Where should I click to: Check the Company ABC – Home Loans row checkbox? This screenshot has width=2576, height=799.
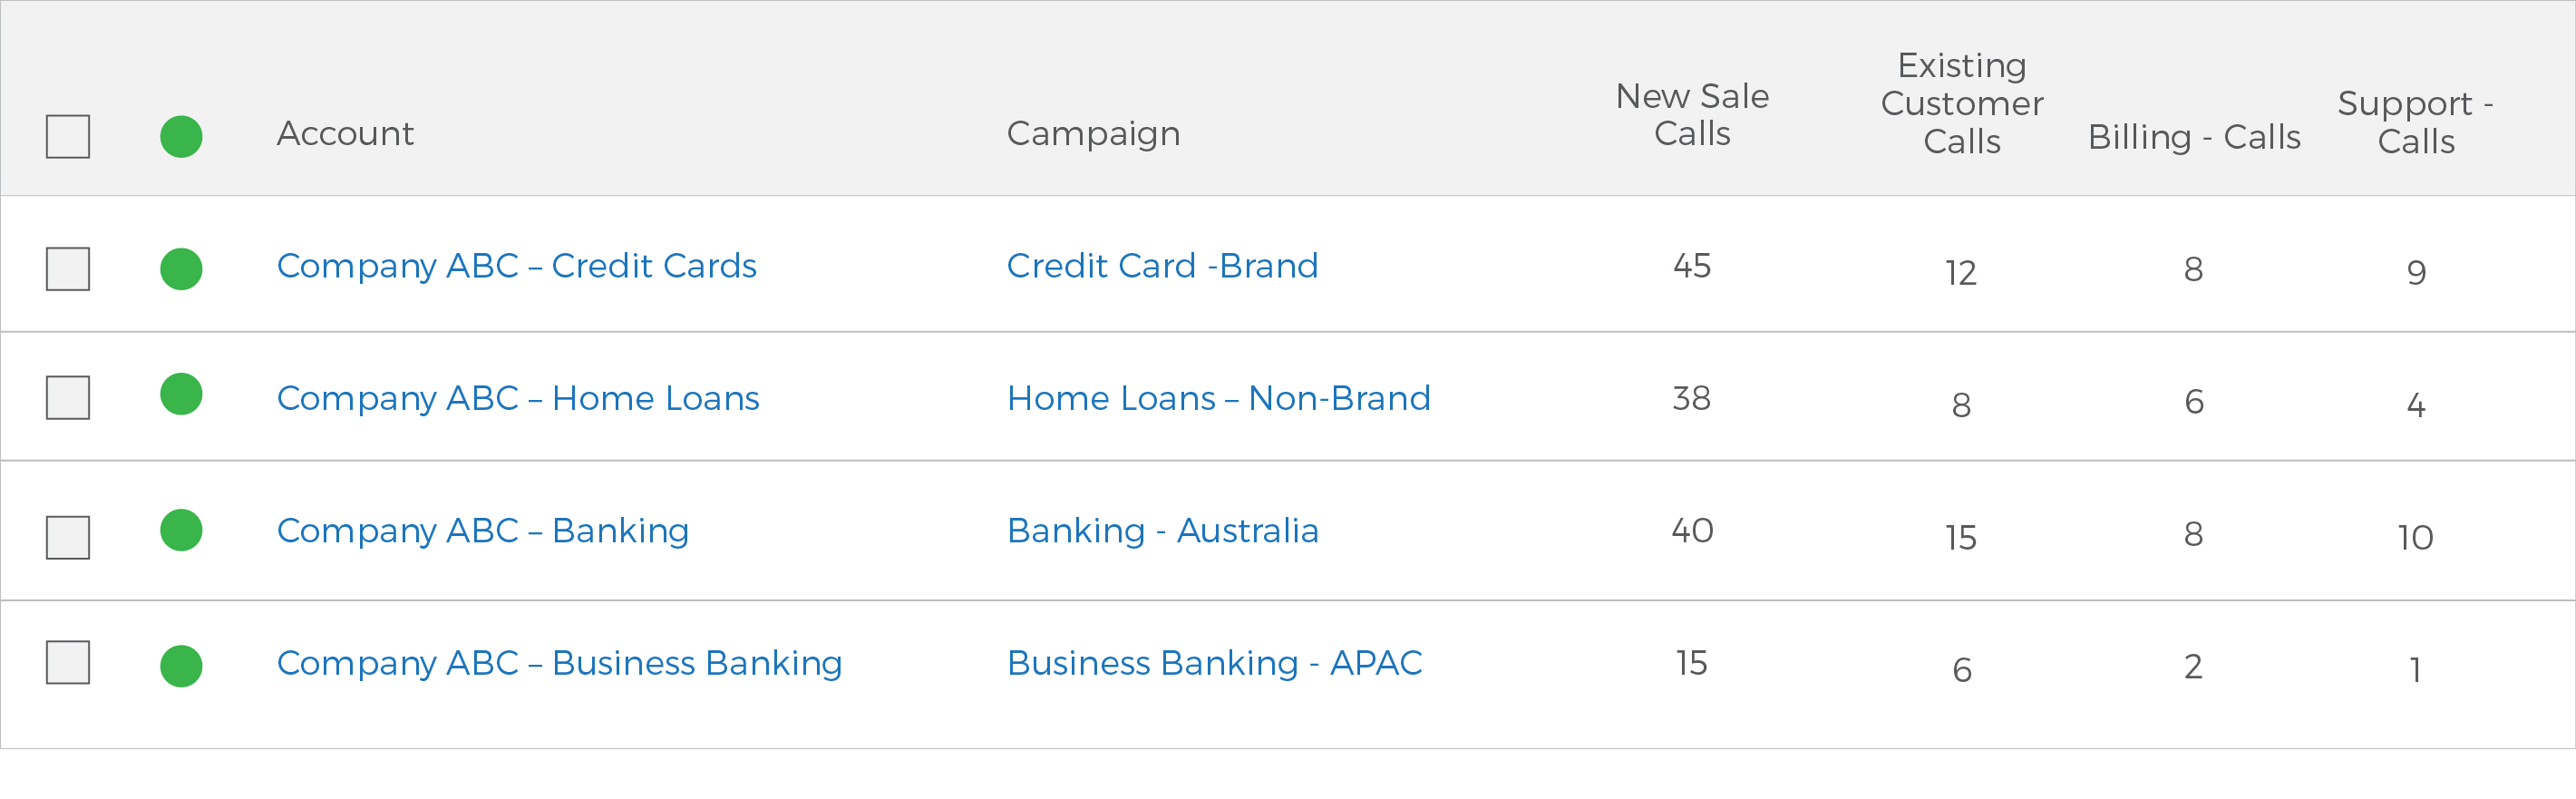pyautogui.click(x=68, y=398)
